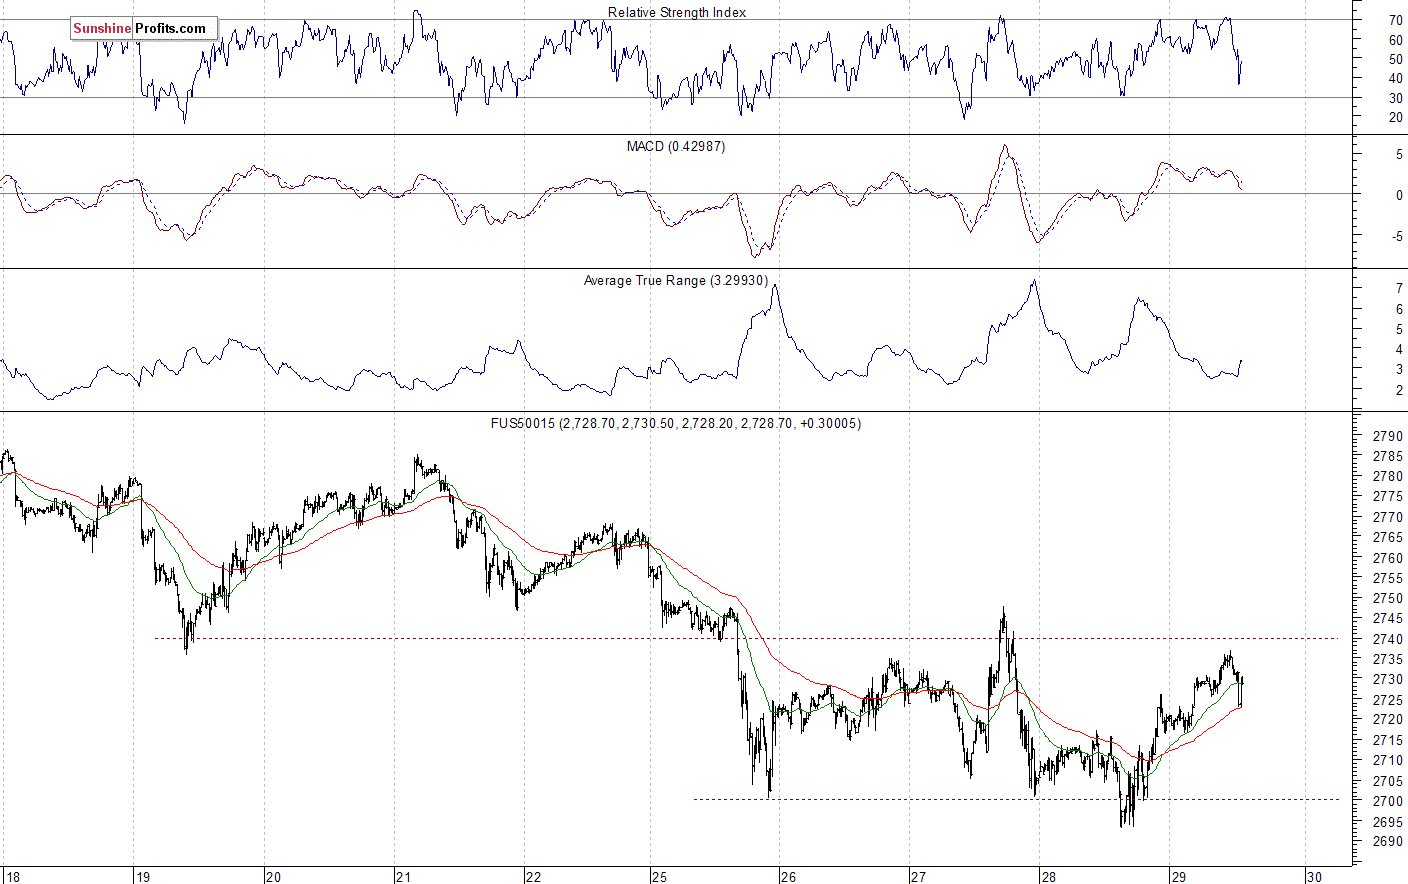The height and width of the screenshot is (884, 1408).
Task: Select the MACD (0.42987) label
Action: coord(676,146)
